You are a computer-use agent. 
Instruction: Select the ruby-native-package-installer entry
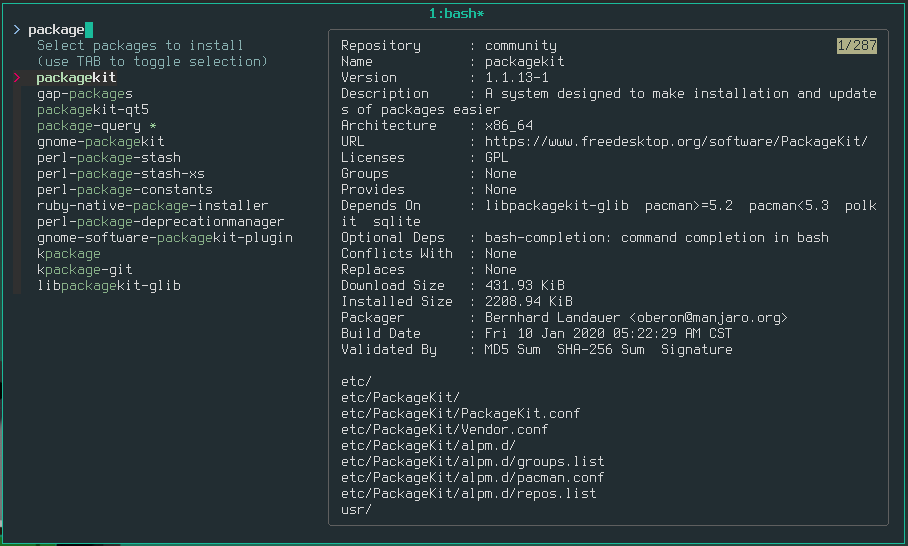152,206
